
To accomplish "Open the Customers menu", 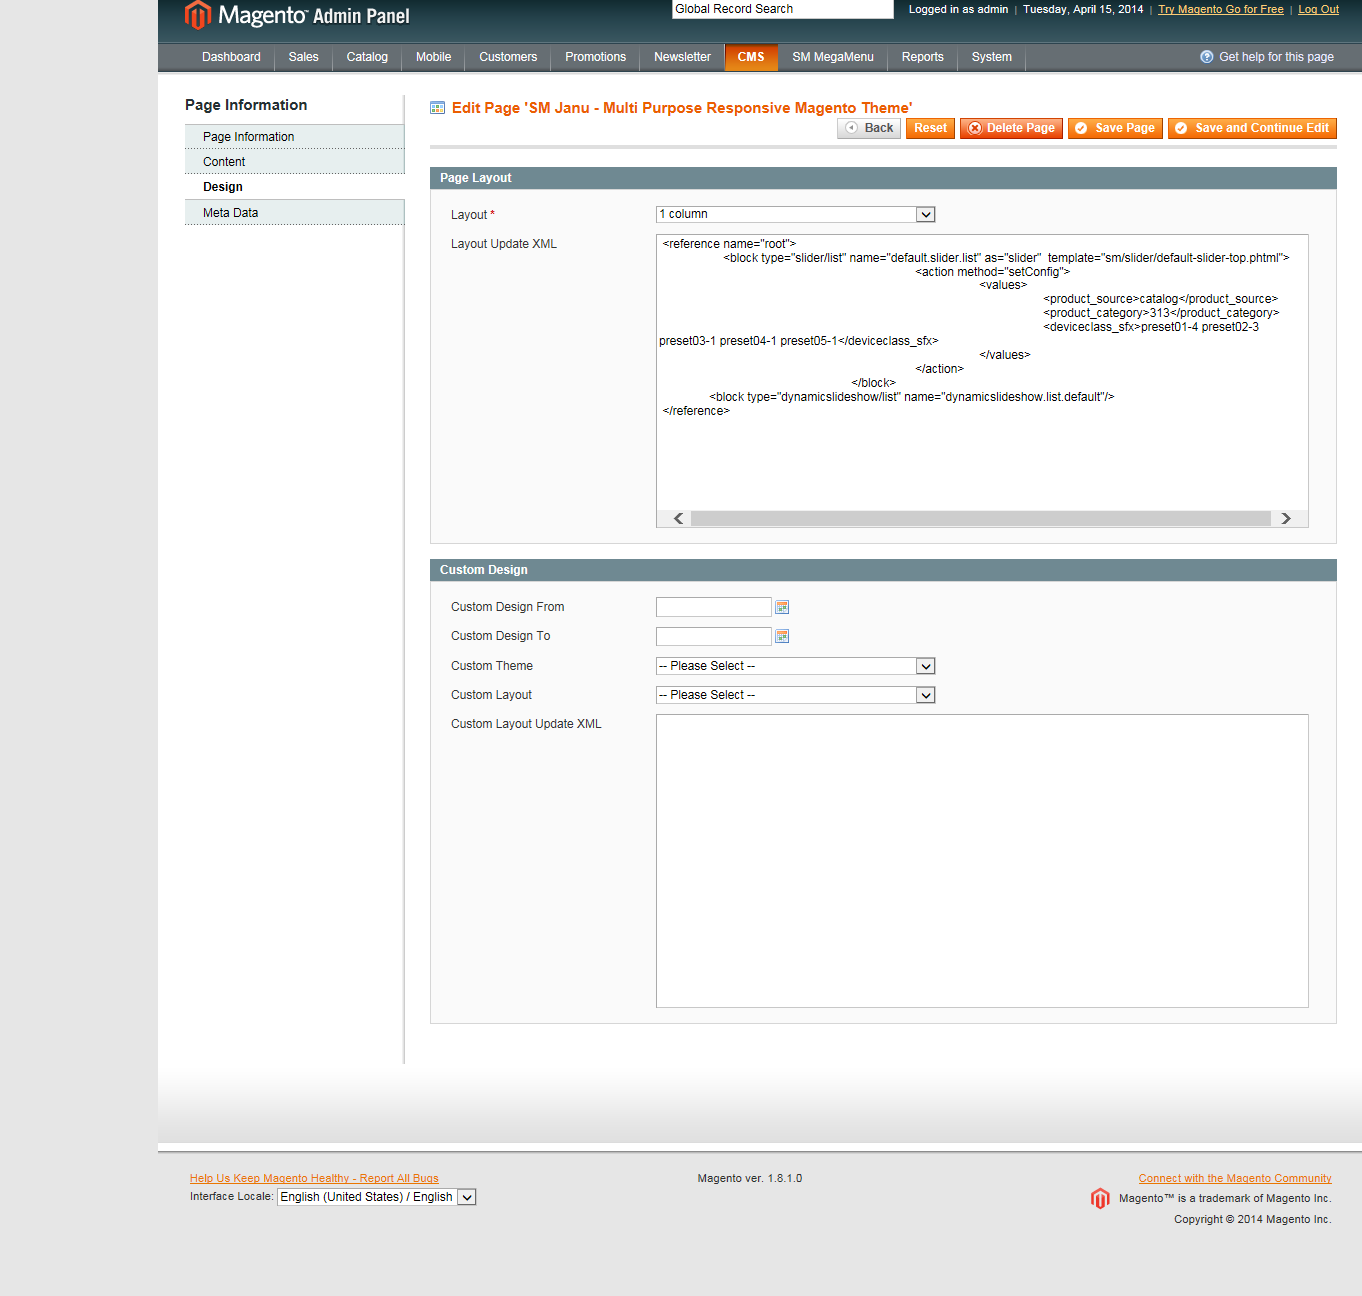I will (508, 57).
